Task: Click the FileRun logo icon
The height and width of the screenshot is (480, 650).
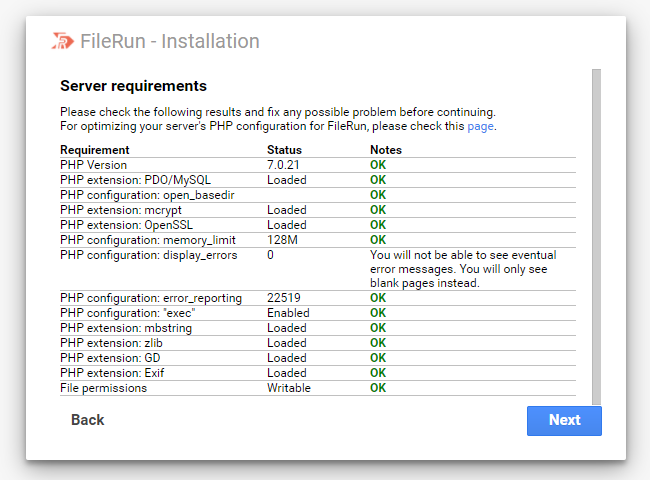Action: [x=63, y=41]
